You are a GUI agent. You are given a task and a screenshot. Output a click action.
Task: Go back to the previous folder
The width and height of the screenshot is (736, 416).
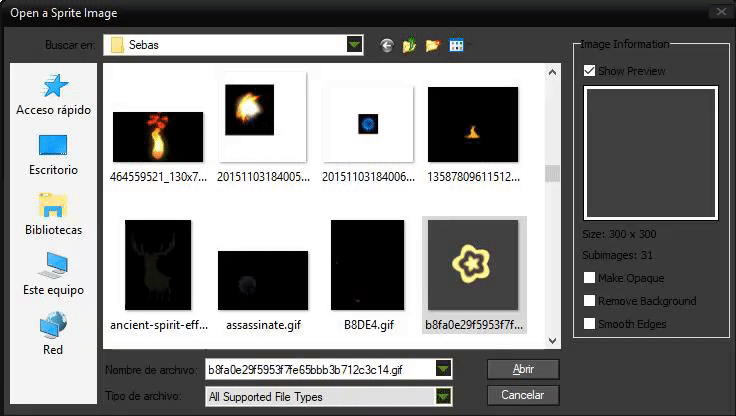tap(387, 46)
